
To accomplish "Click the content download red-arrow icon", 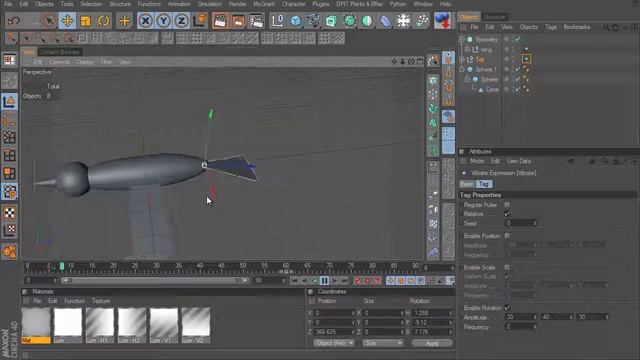I will click(x=442, y=21).
